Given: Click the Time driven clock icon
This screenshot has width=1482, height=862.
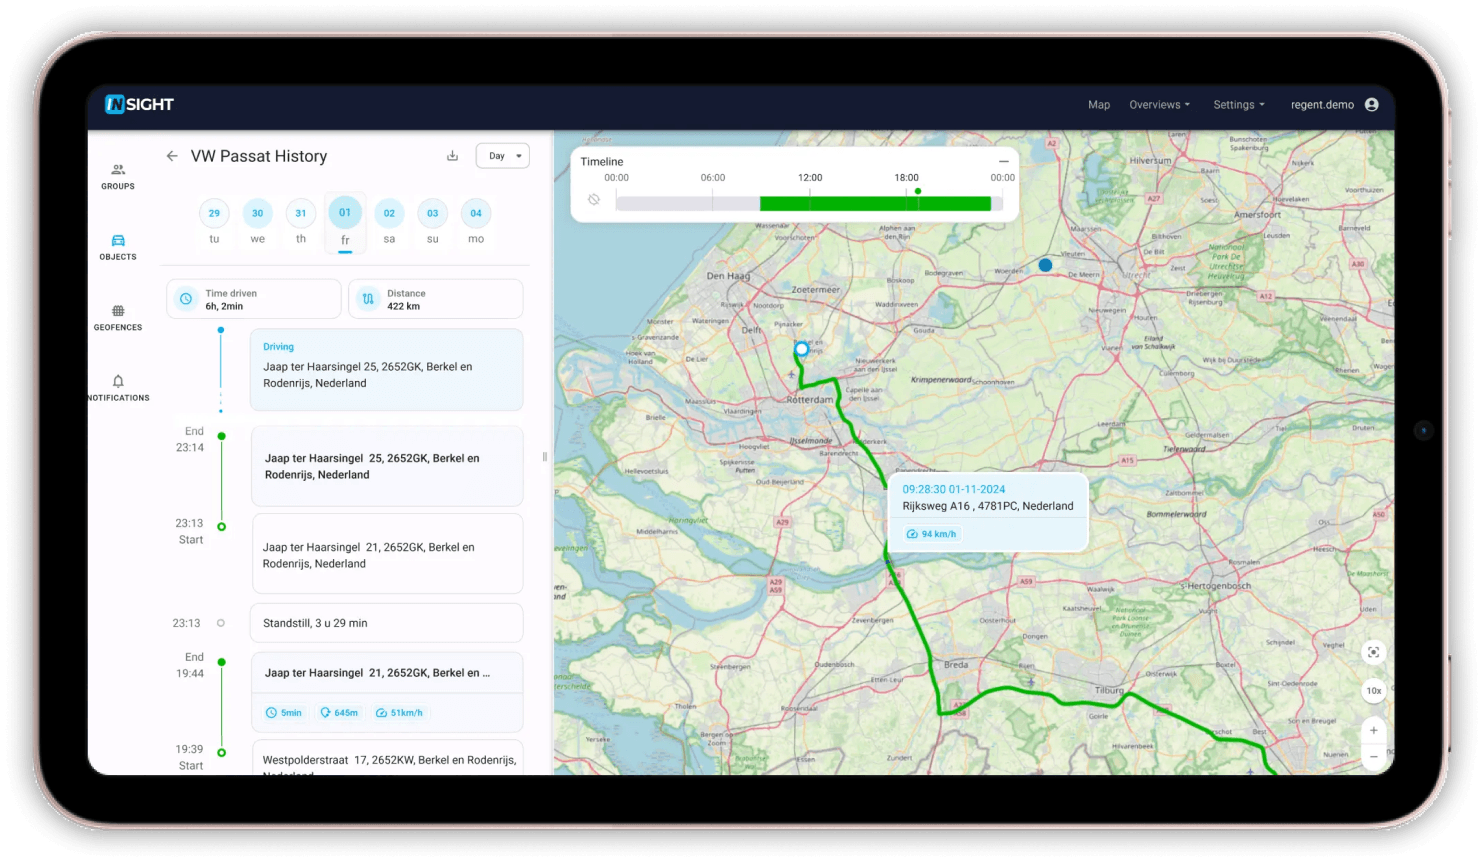Looking at the screenshot, I should click(x=184, y=298).
